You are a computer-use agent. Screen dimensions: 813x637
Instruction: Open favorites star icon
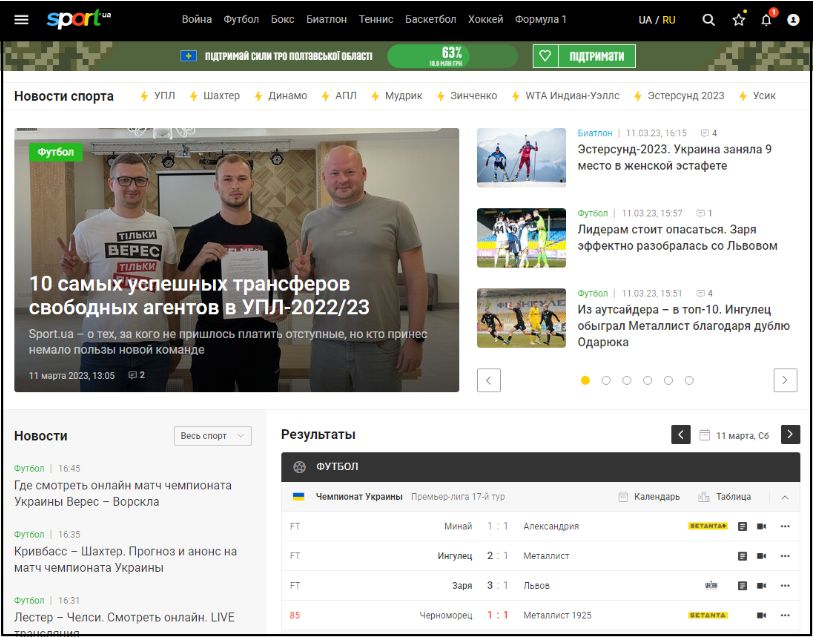(x=738, y=20)
